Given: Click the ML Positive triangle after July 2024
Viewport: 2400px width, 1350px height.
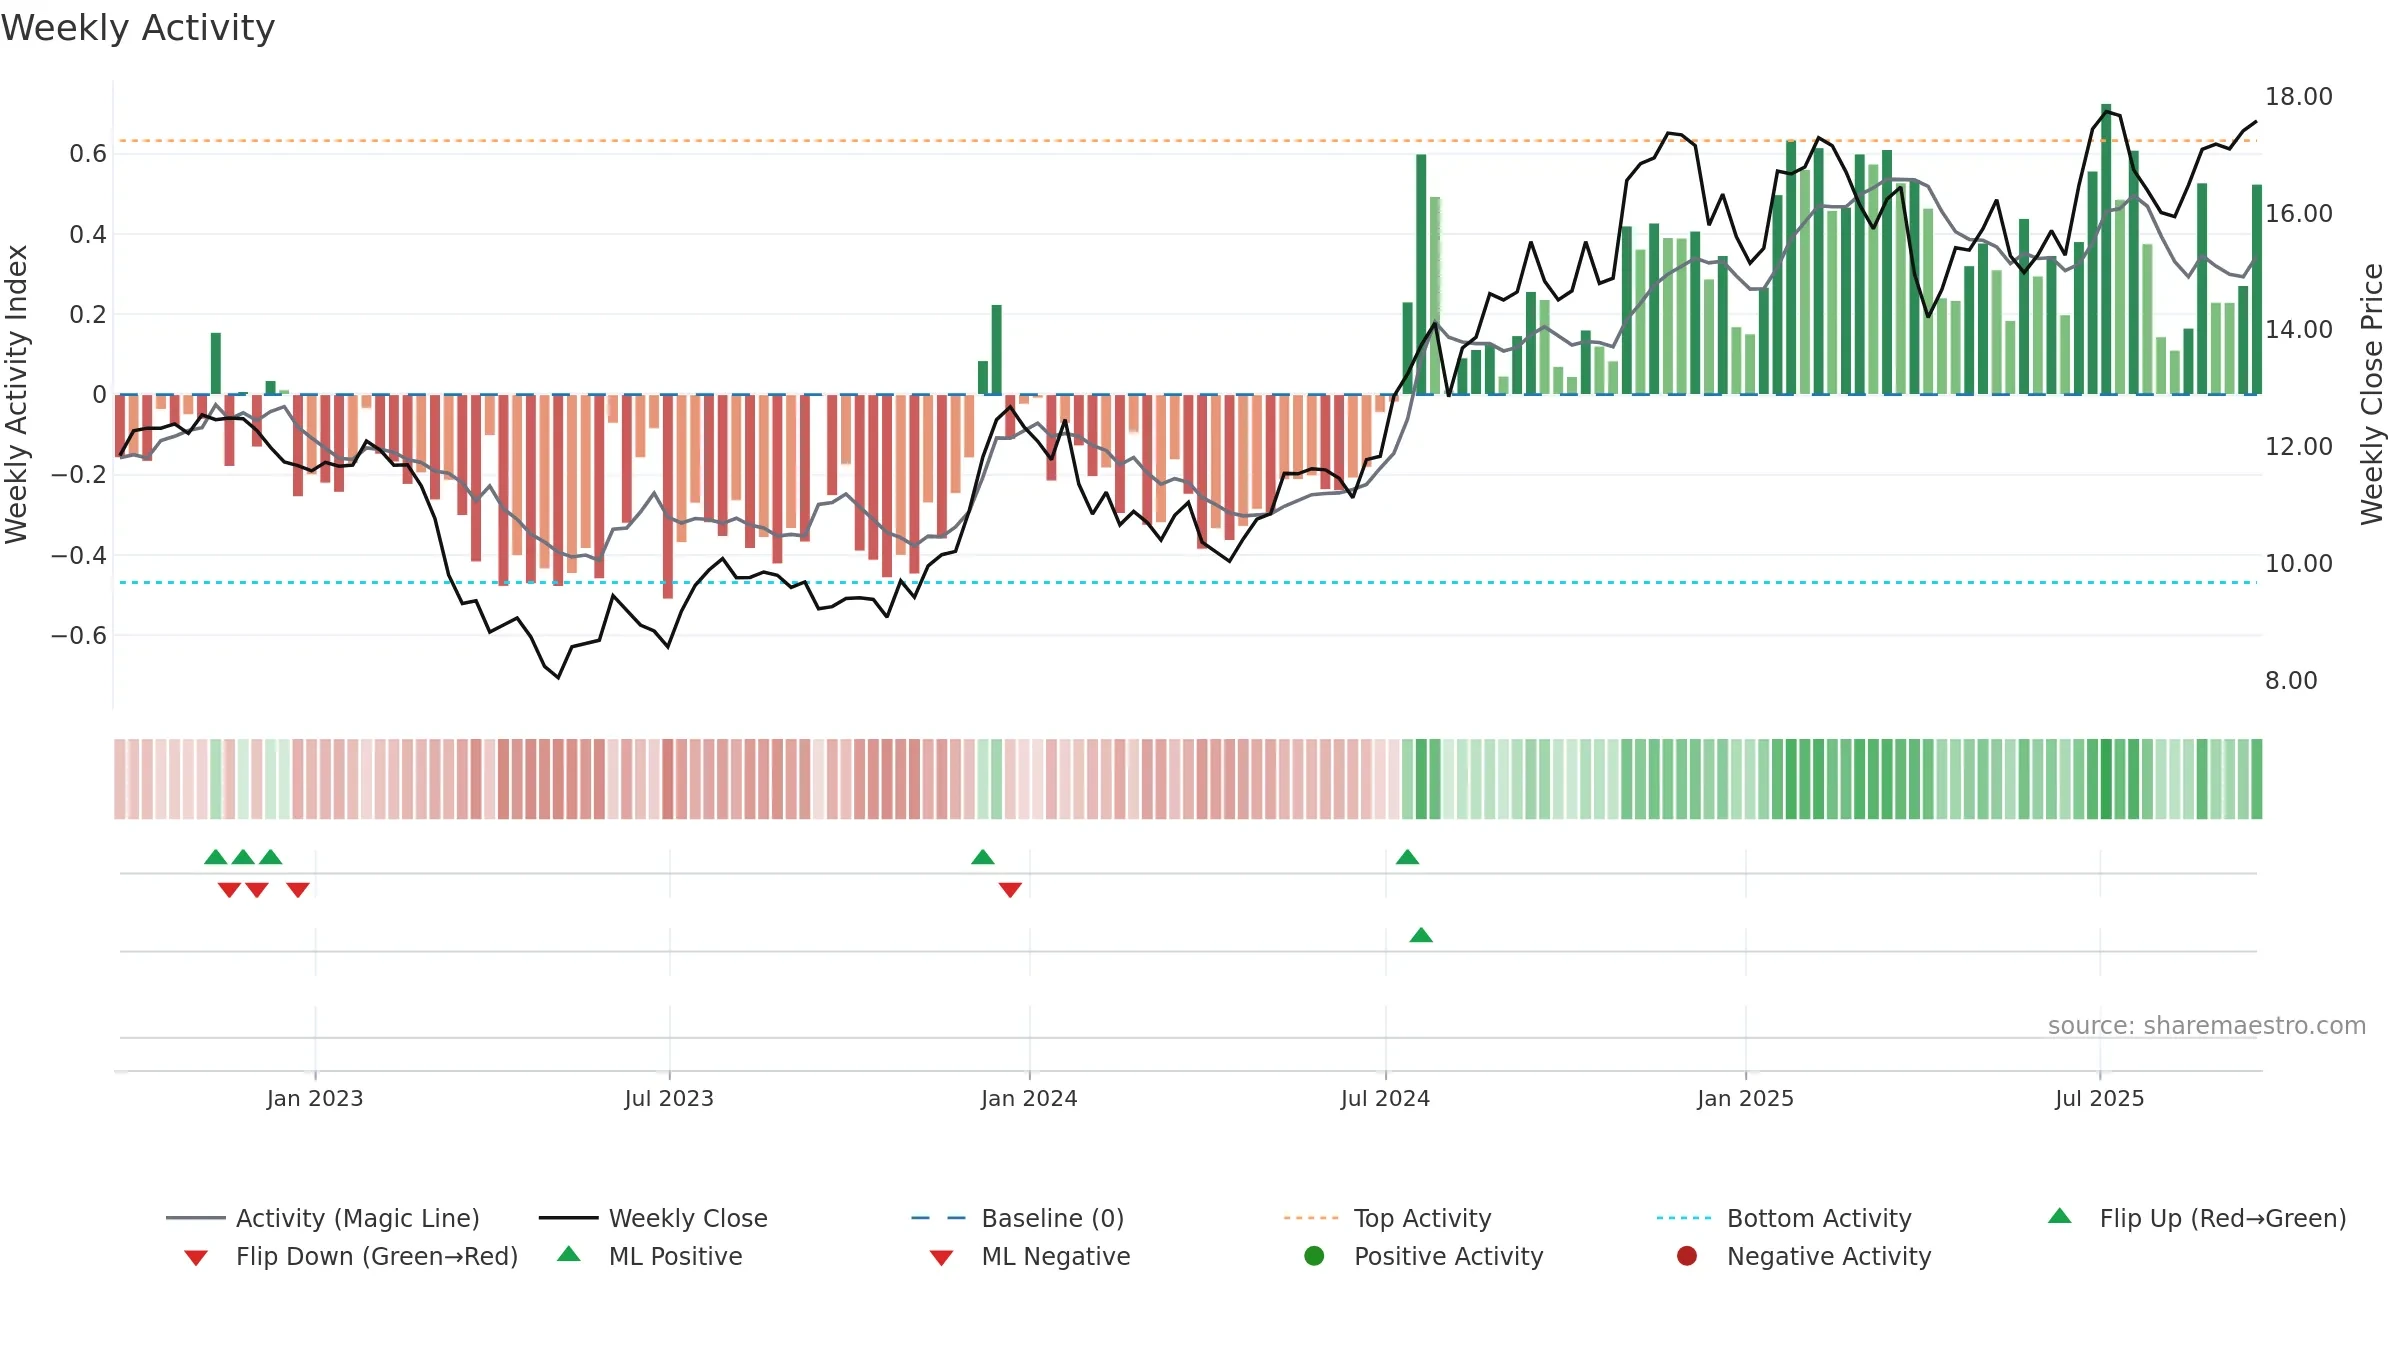Looking at the screenshot, I should [1421, 935].
